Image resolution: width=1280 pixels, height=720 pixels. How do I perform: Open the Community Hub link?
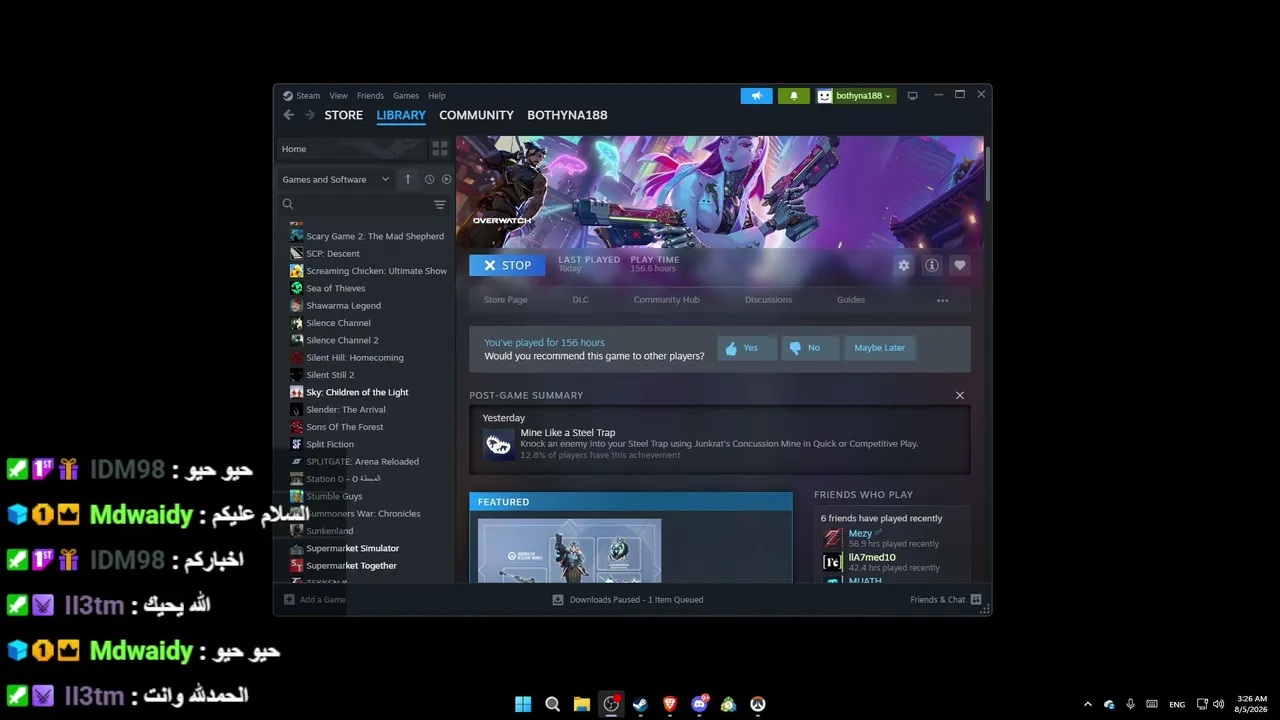(667, 300)
